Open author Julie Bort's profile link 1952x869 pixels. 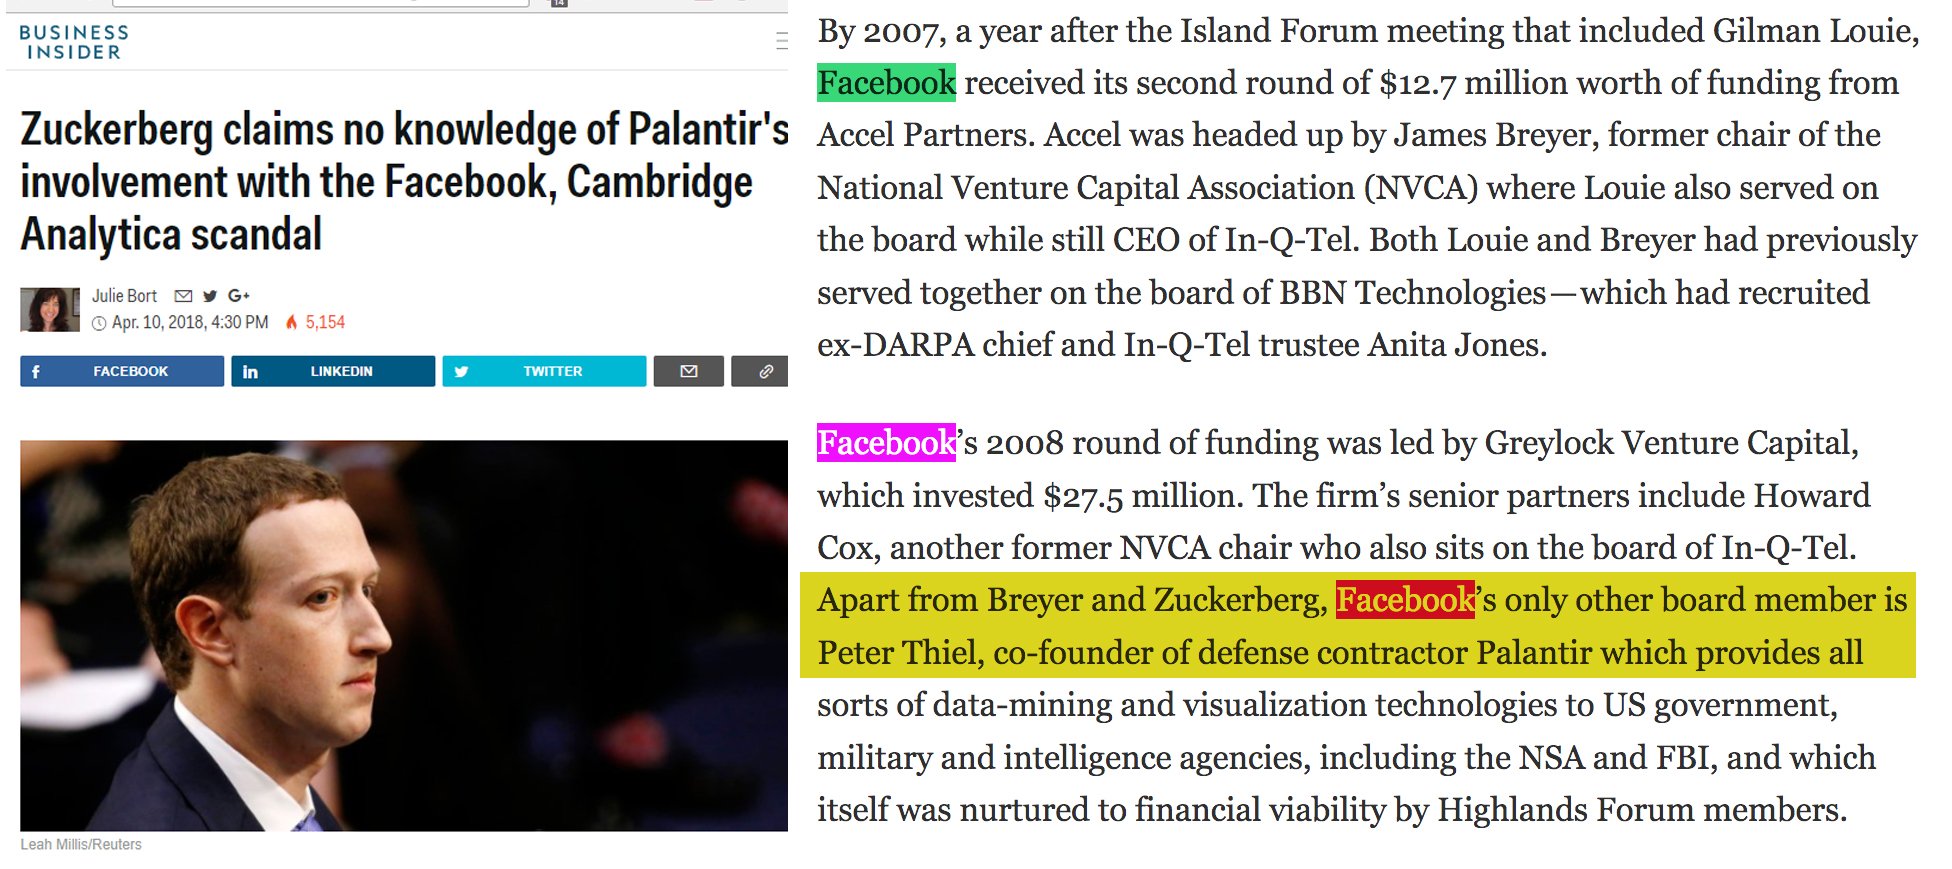click(x=124, y=296)
